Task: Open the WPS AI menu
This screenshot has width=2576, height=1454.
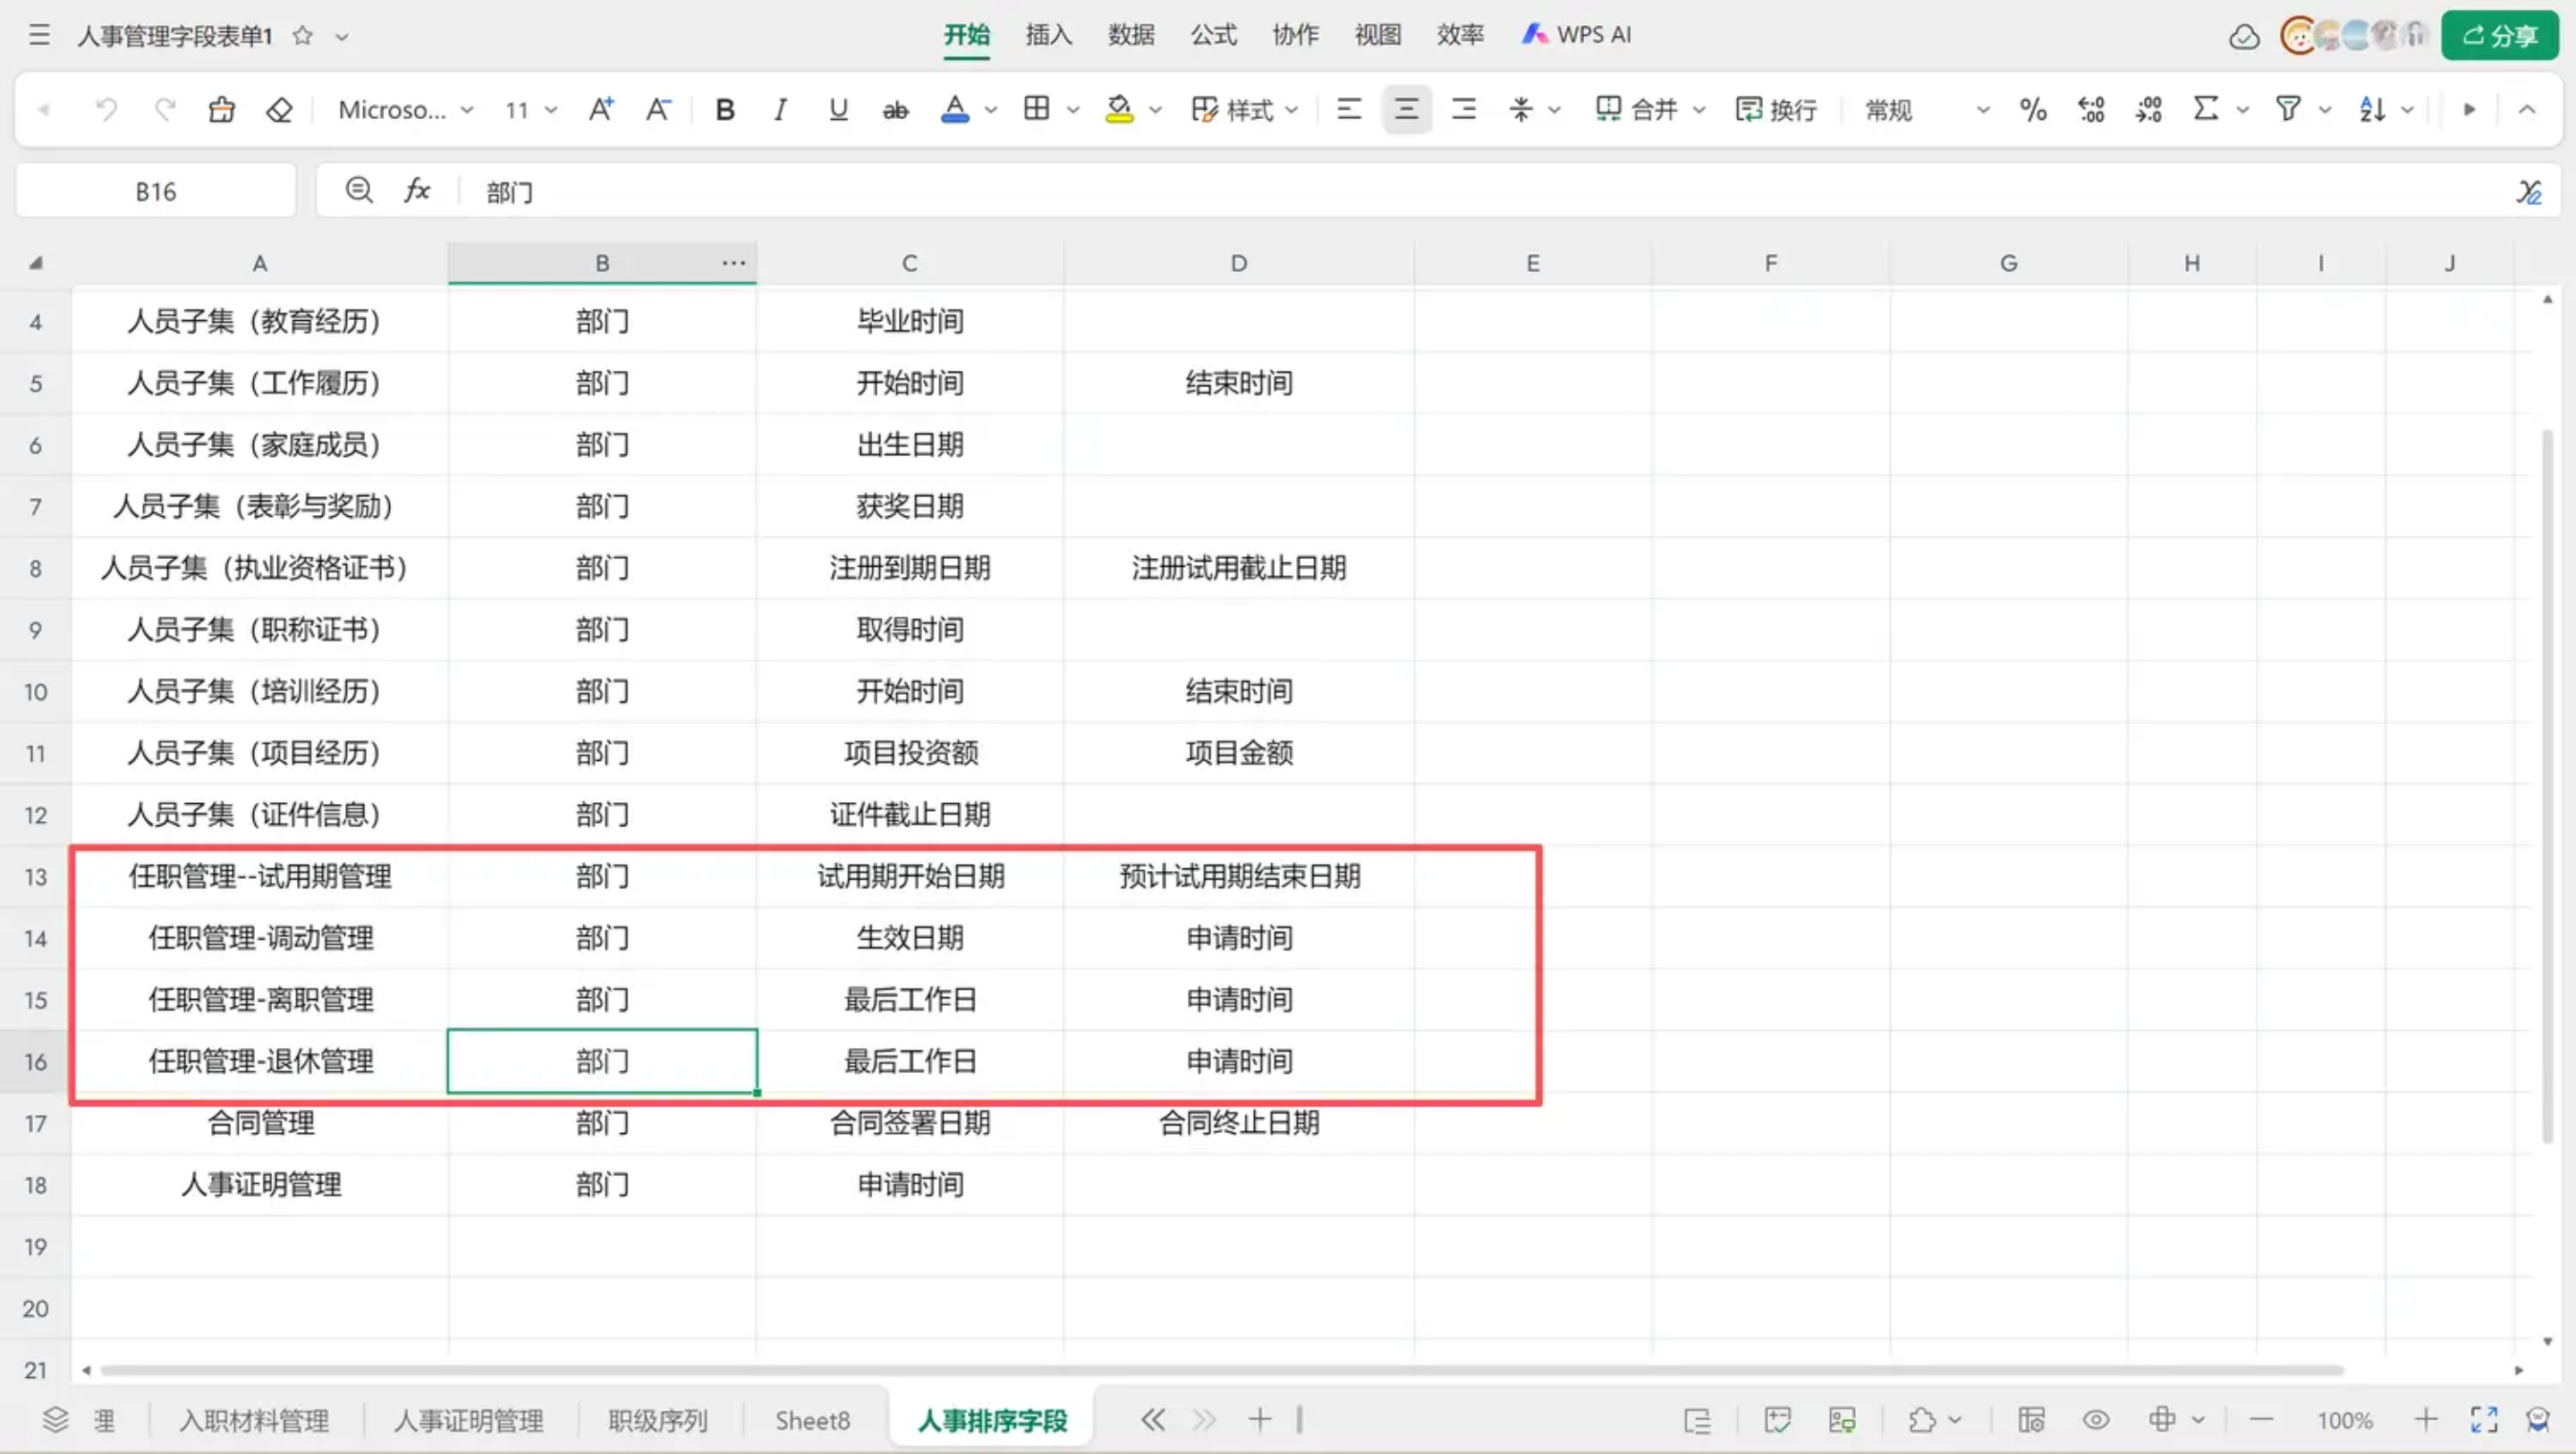Action: coord(1576,35)
